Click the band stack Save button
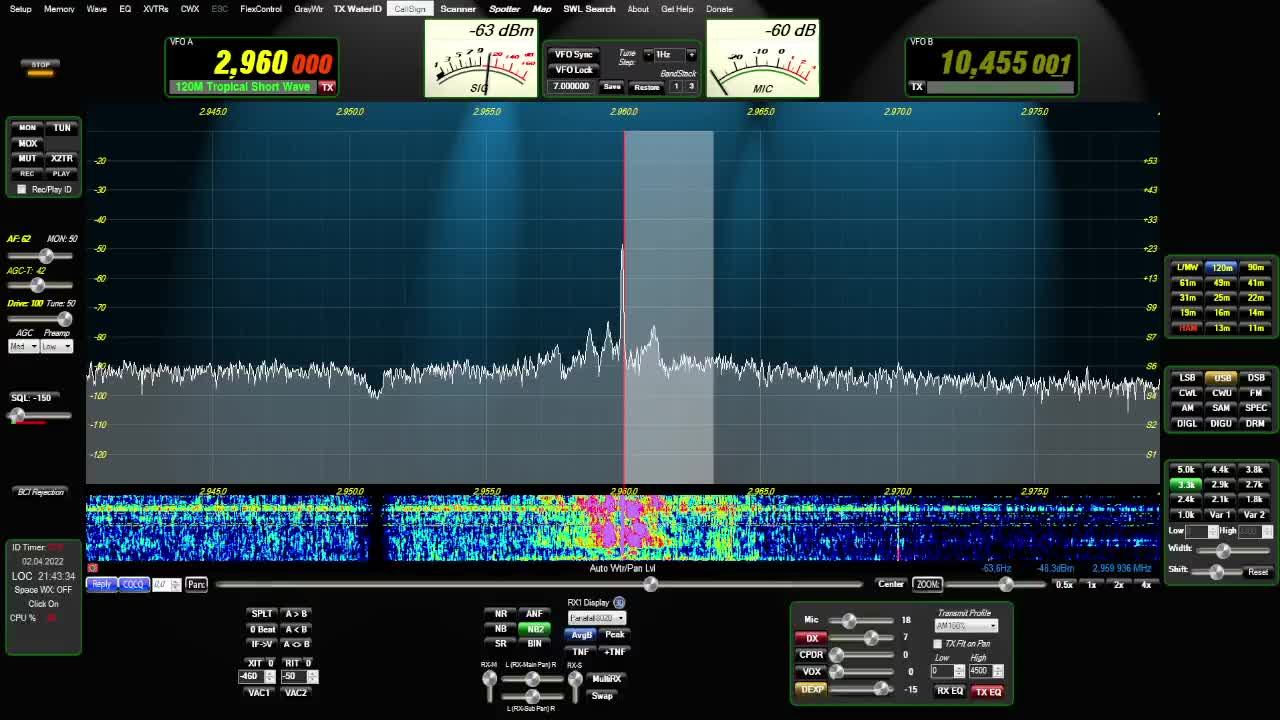Screen dimensions: 1280x720 (612, 87)
